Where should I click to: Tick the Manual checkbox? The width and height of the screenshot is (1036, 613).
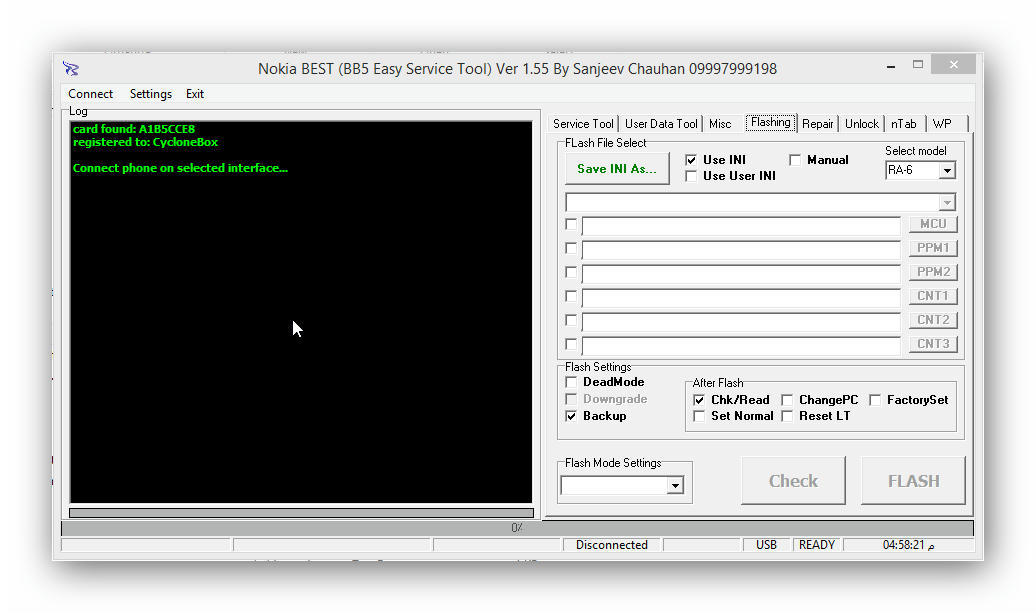[795, 160]
